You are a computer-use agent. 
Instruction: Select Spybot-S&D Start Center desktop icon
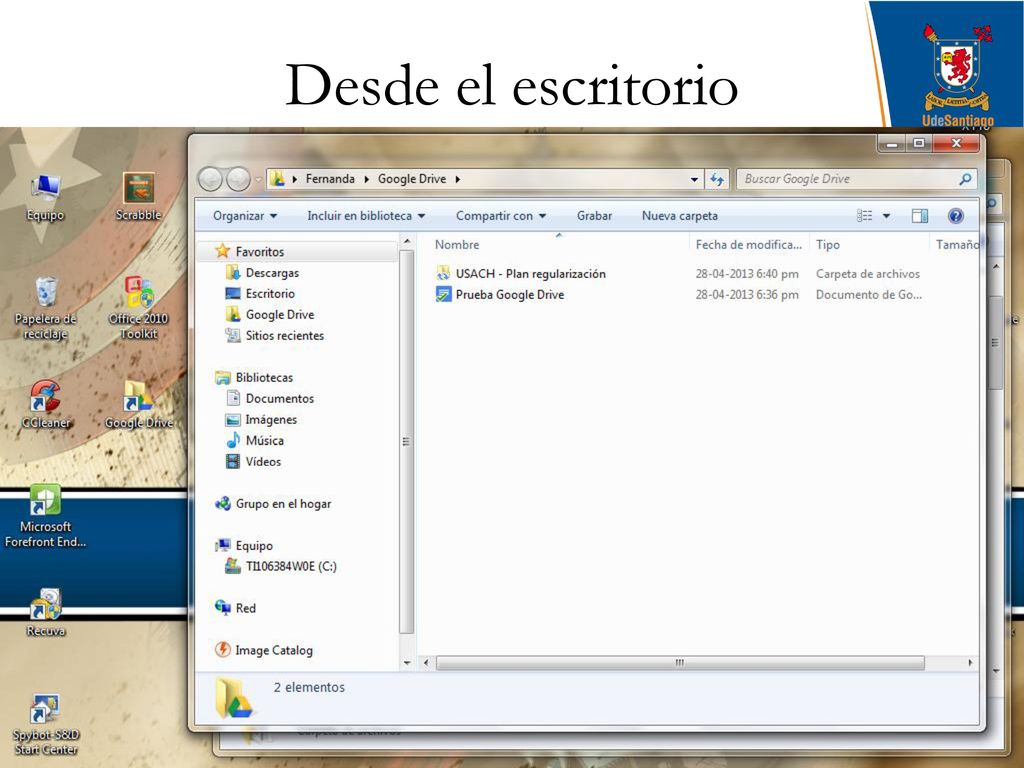pyautogui.click(x=45, y=724)
